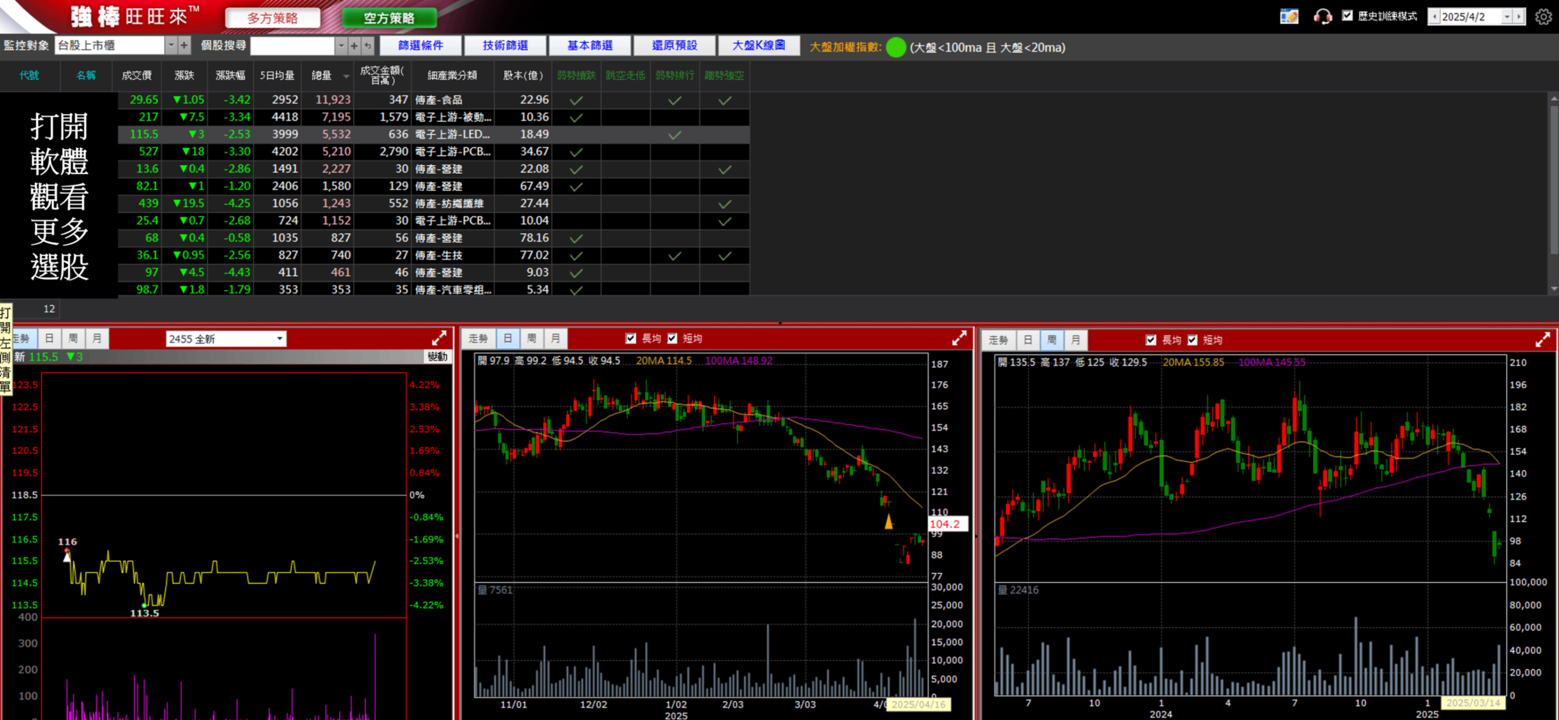This screenshot has height=720, width=1559.
Task: Click the 還原預設 button
Action: point(674,46)
